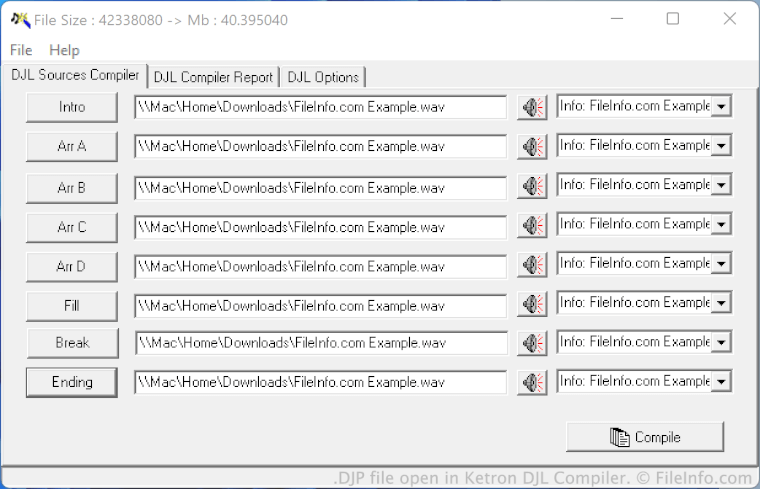Screen dimensions: 760x489
Task: Click the app icon in the title bar
Action: coord(20,20)
